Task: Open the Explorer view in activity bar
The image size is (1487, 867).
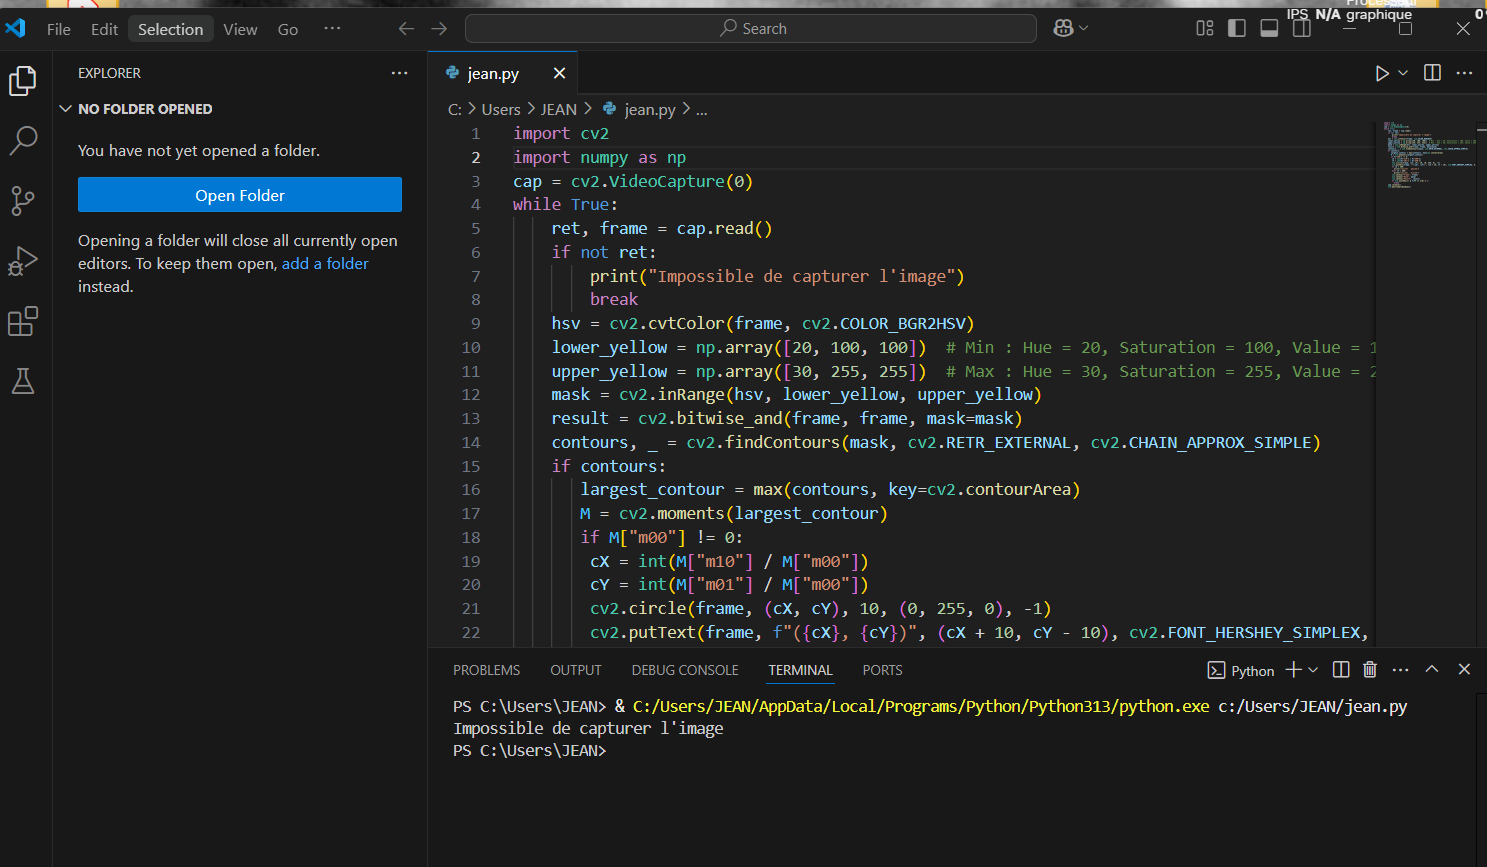Action: point(23,80)
